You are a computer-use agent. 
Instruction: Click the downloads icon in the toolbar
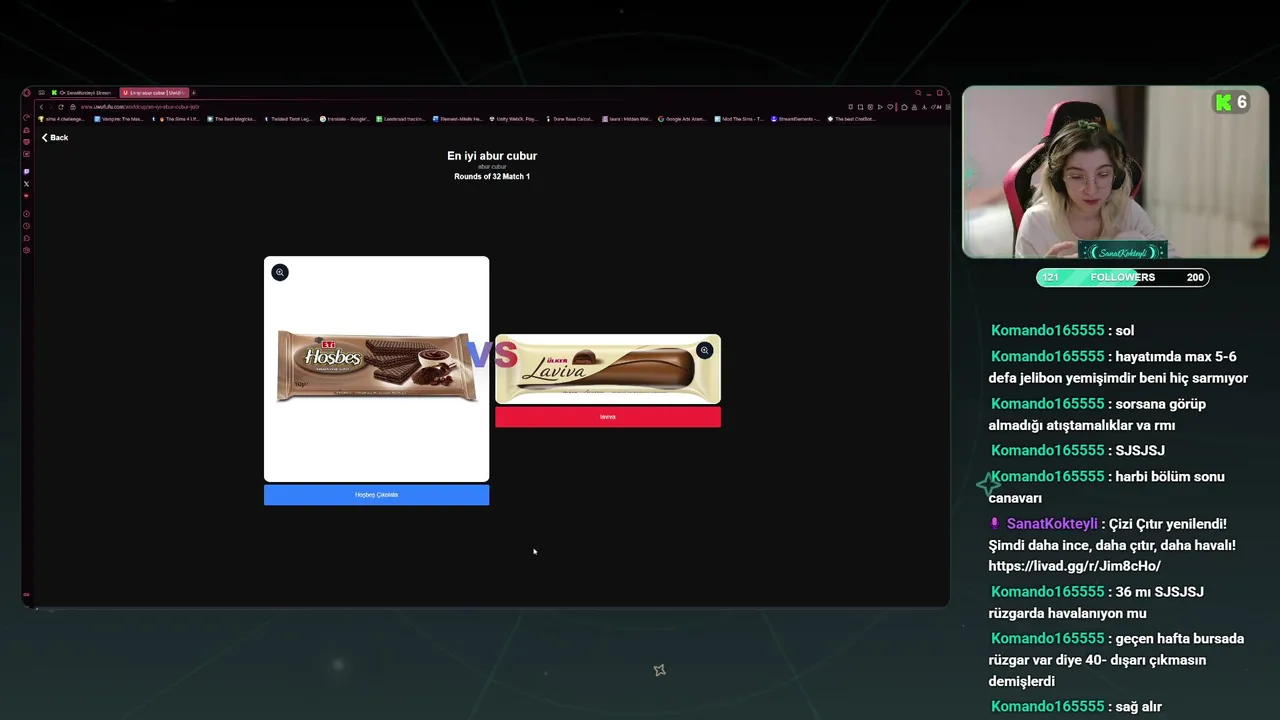pyautogui.click(x=924, y=107)
